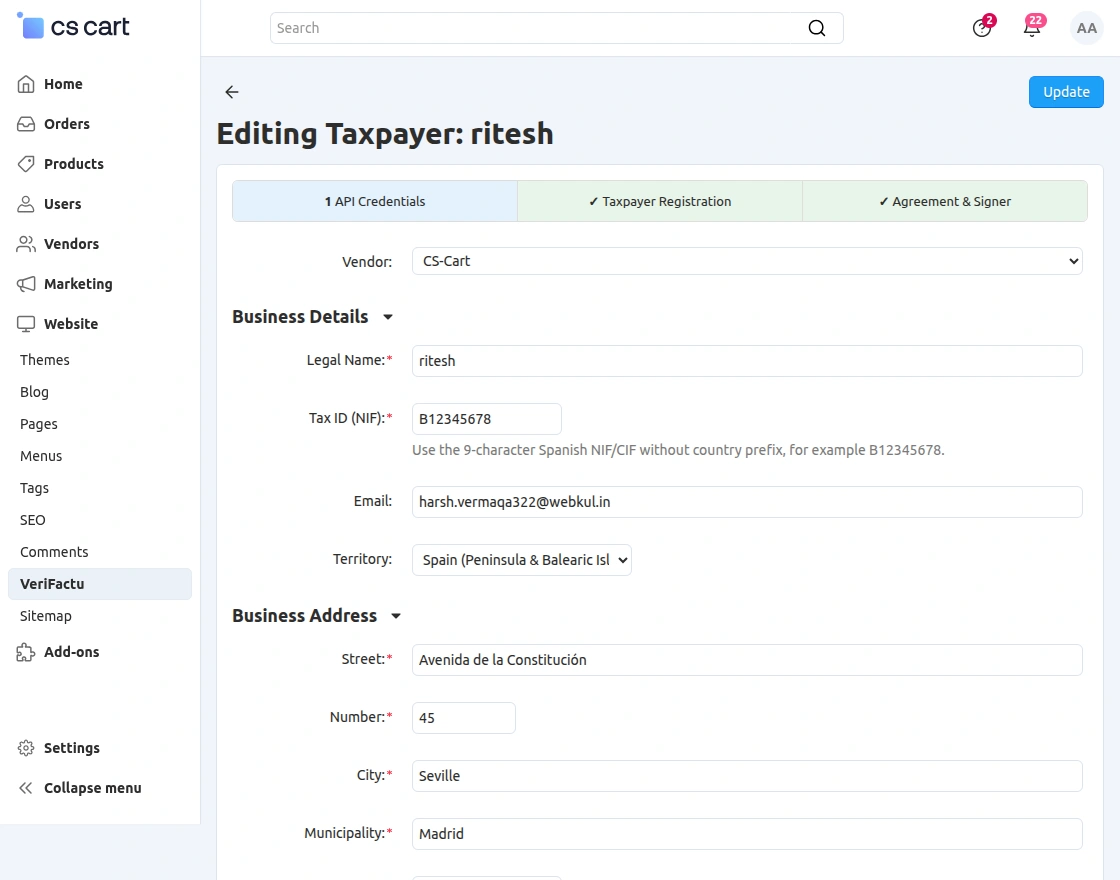Click the Tax ID (NIF) input field
Image resolution: width=1120 pixels, height=880 pixels.
(486, 419)
